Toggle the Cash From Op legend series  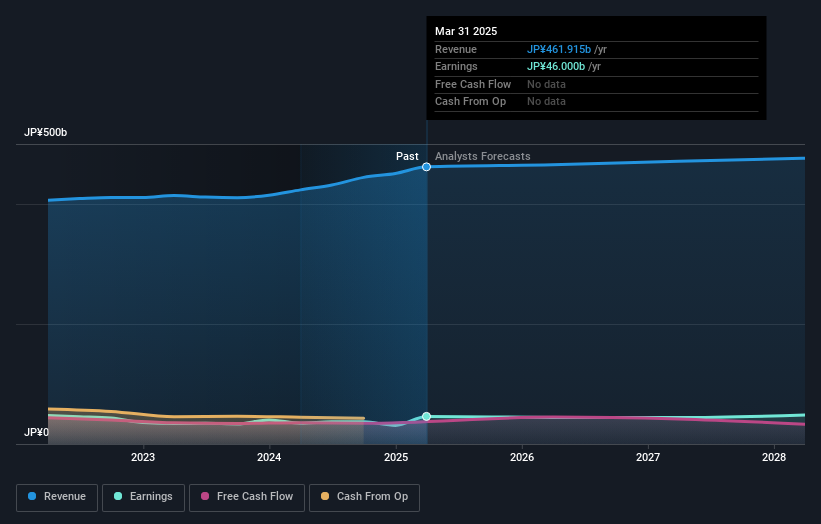(364, 497)
